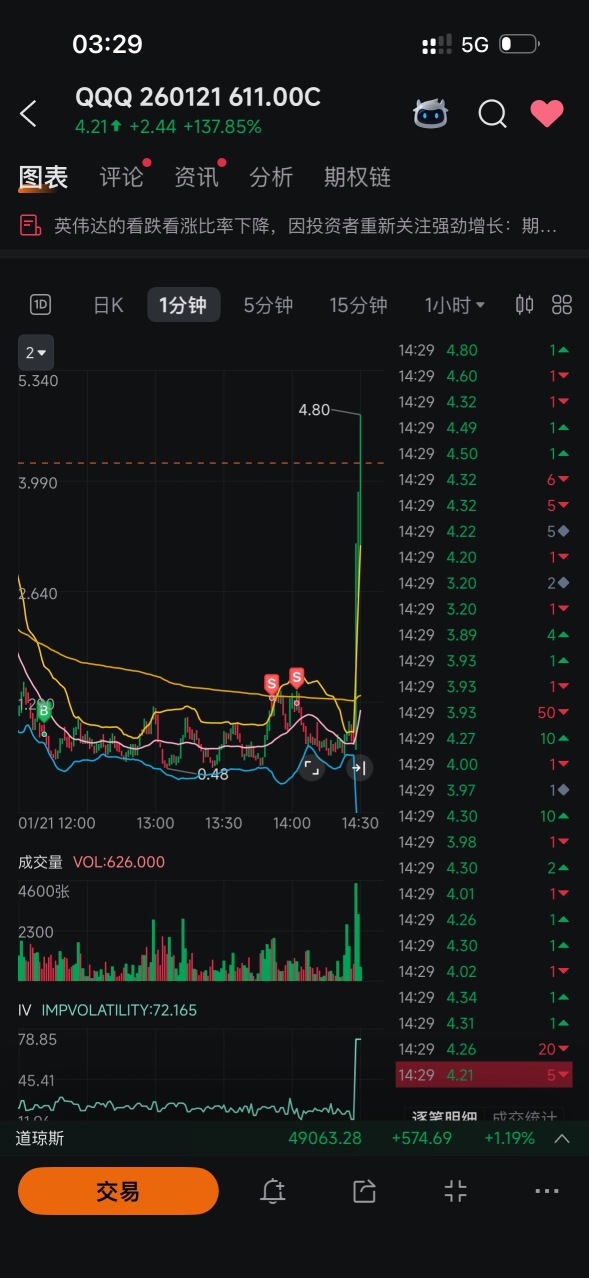Image resolution: width=589 pixels, height=1278 pixels.
Task: Open the candlestick chart style icon
Action: [524, 305]
